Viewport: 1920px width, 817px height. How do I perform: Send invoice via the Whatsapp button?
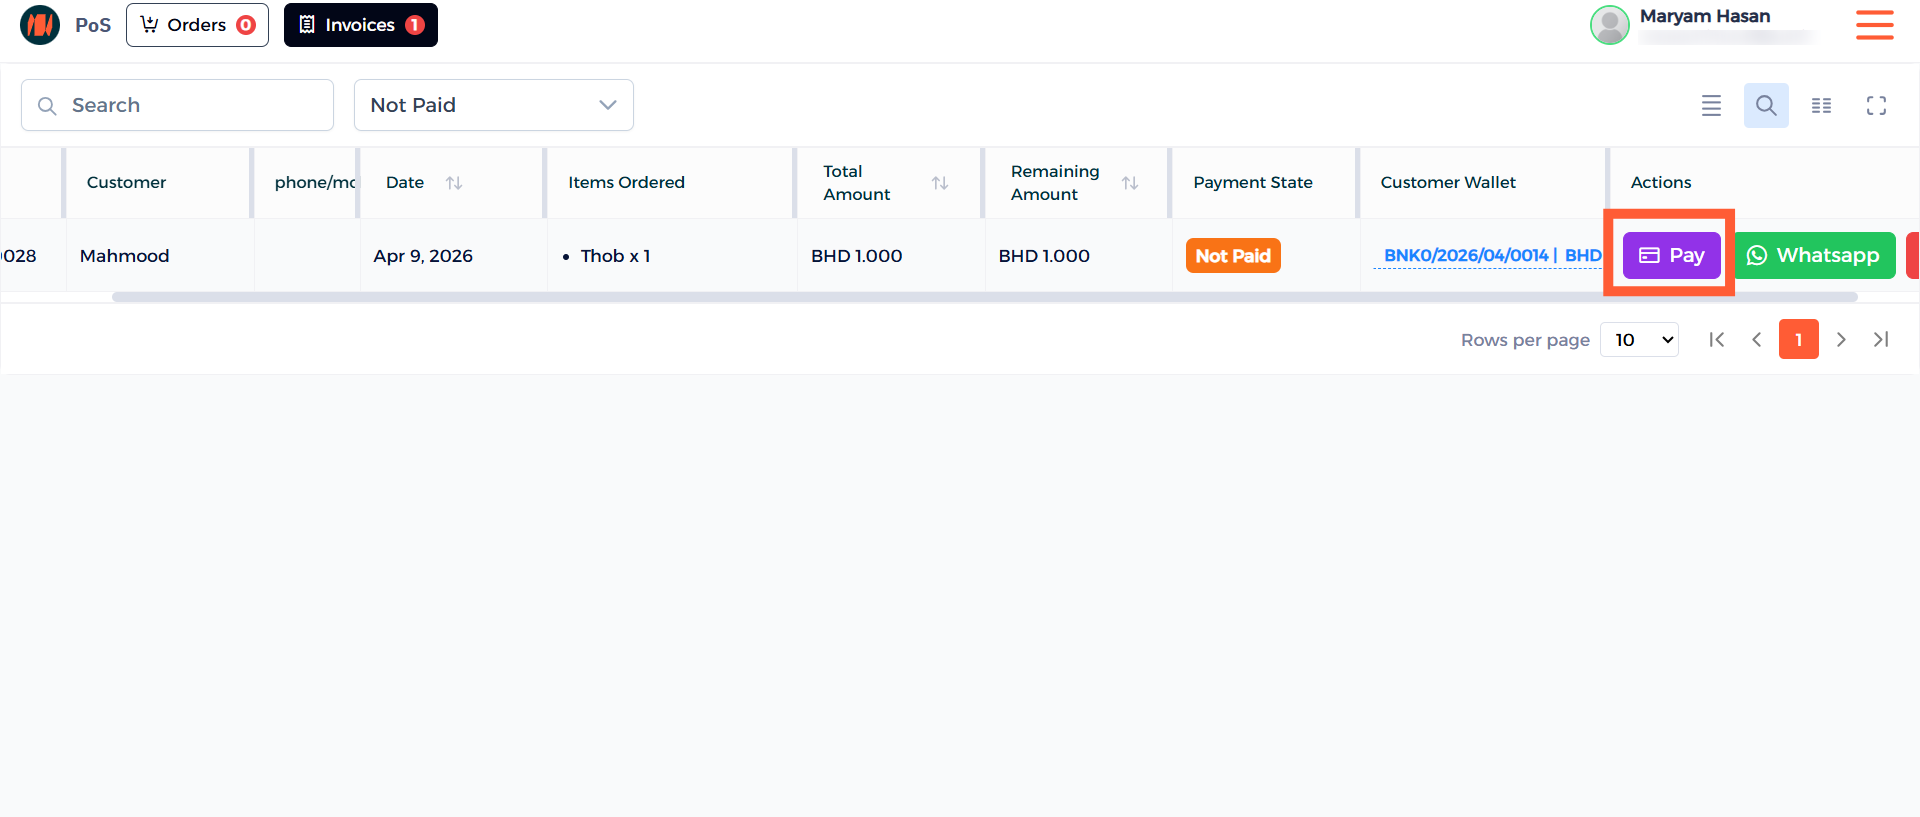pyautogui.click(x=1814, y=256)
